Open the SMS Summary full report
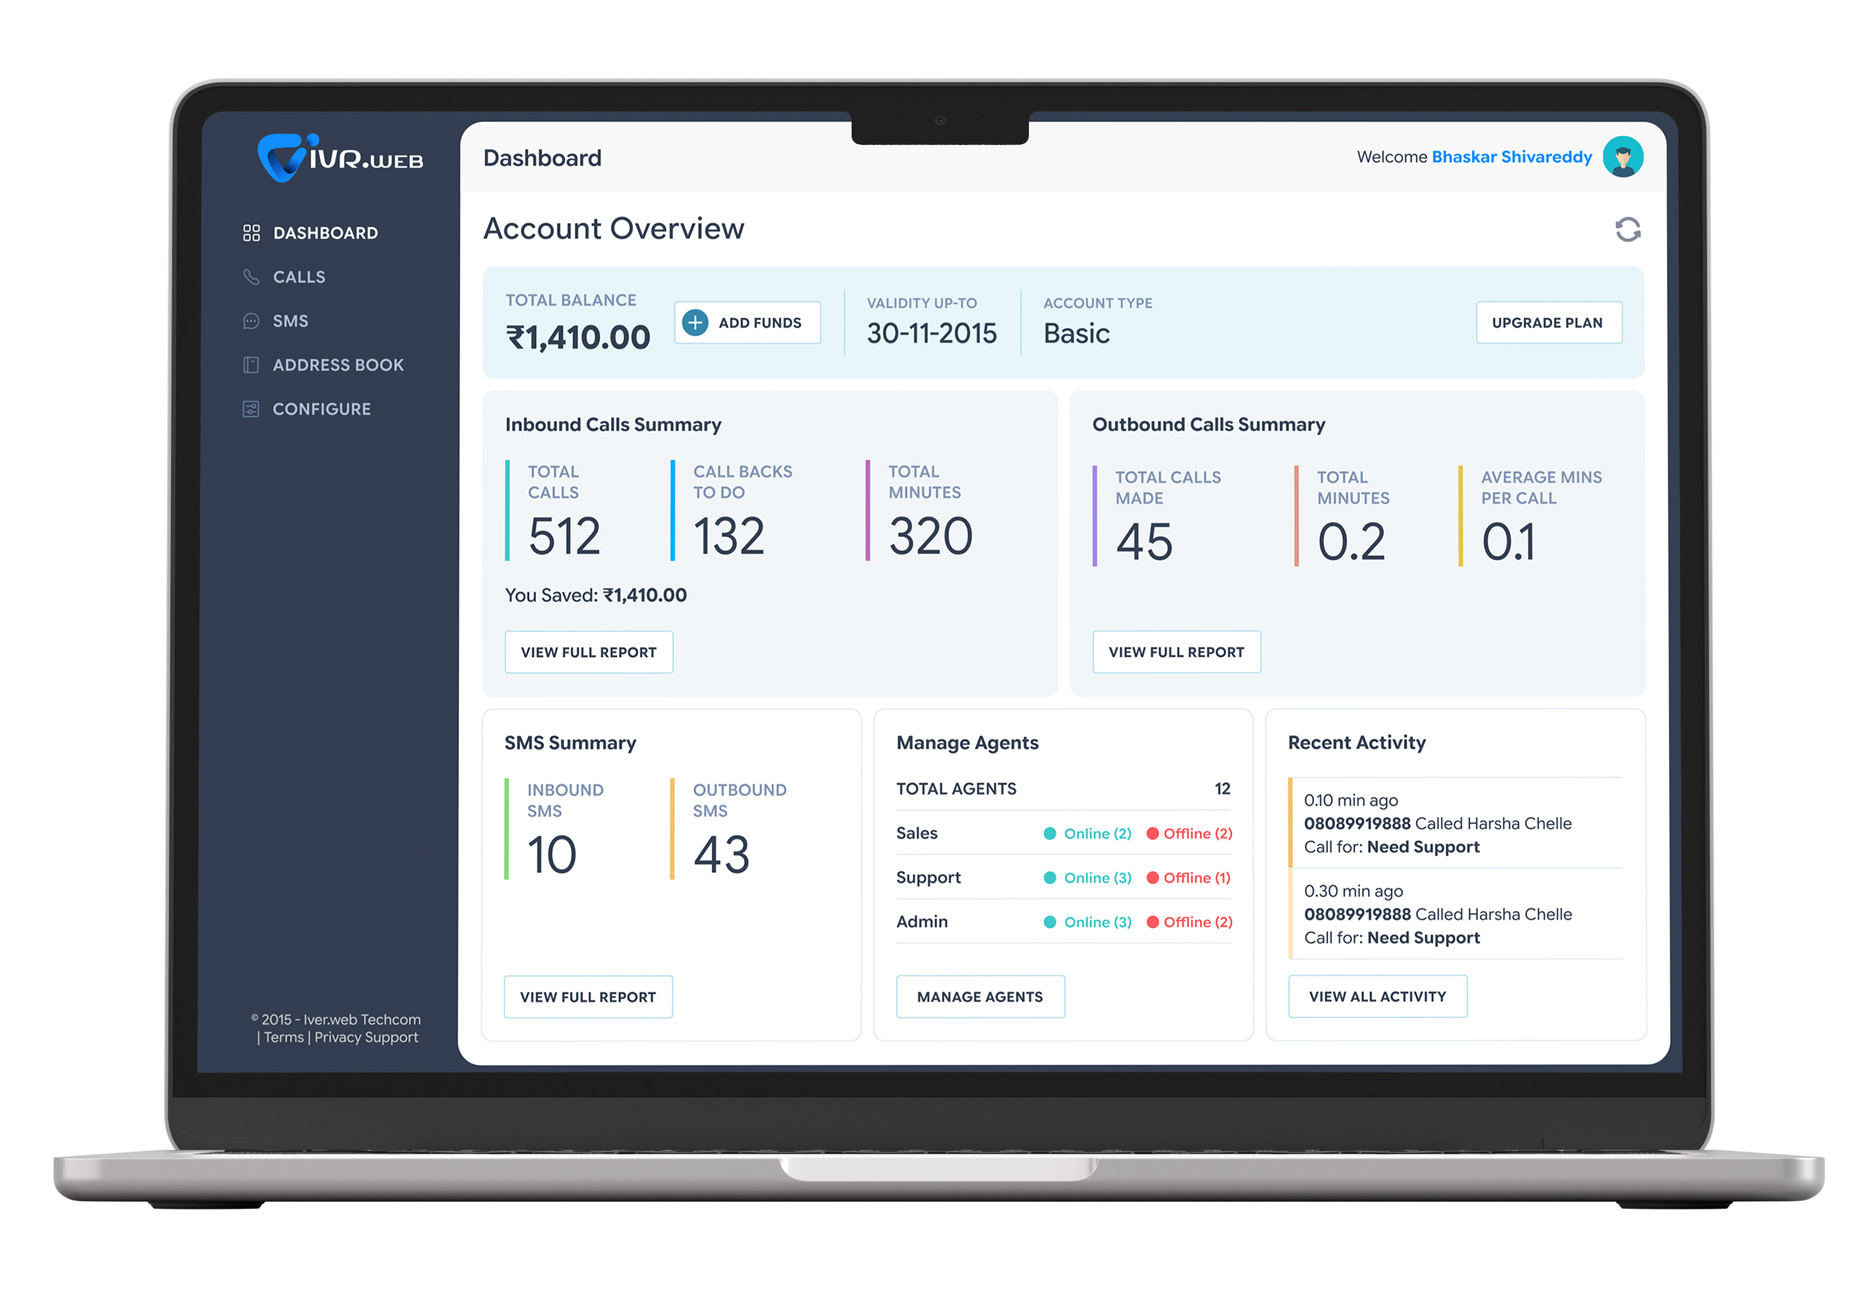Viewport: 1866px width, 1300px height. (588, 997)
